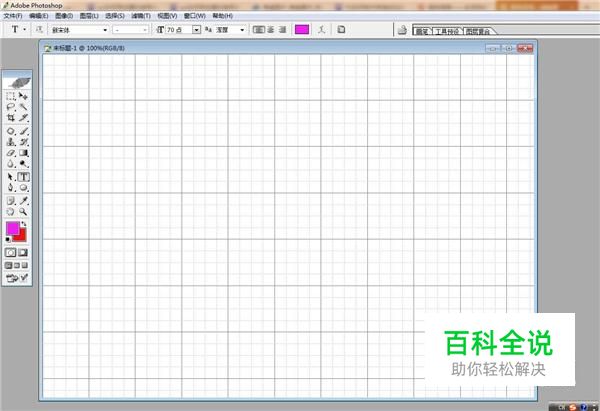Select the Crop tool

11,118
